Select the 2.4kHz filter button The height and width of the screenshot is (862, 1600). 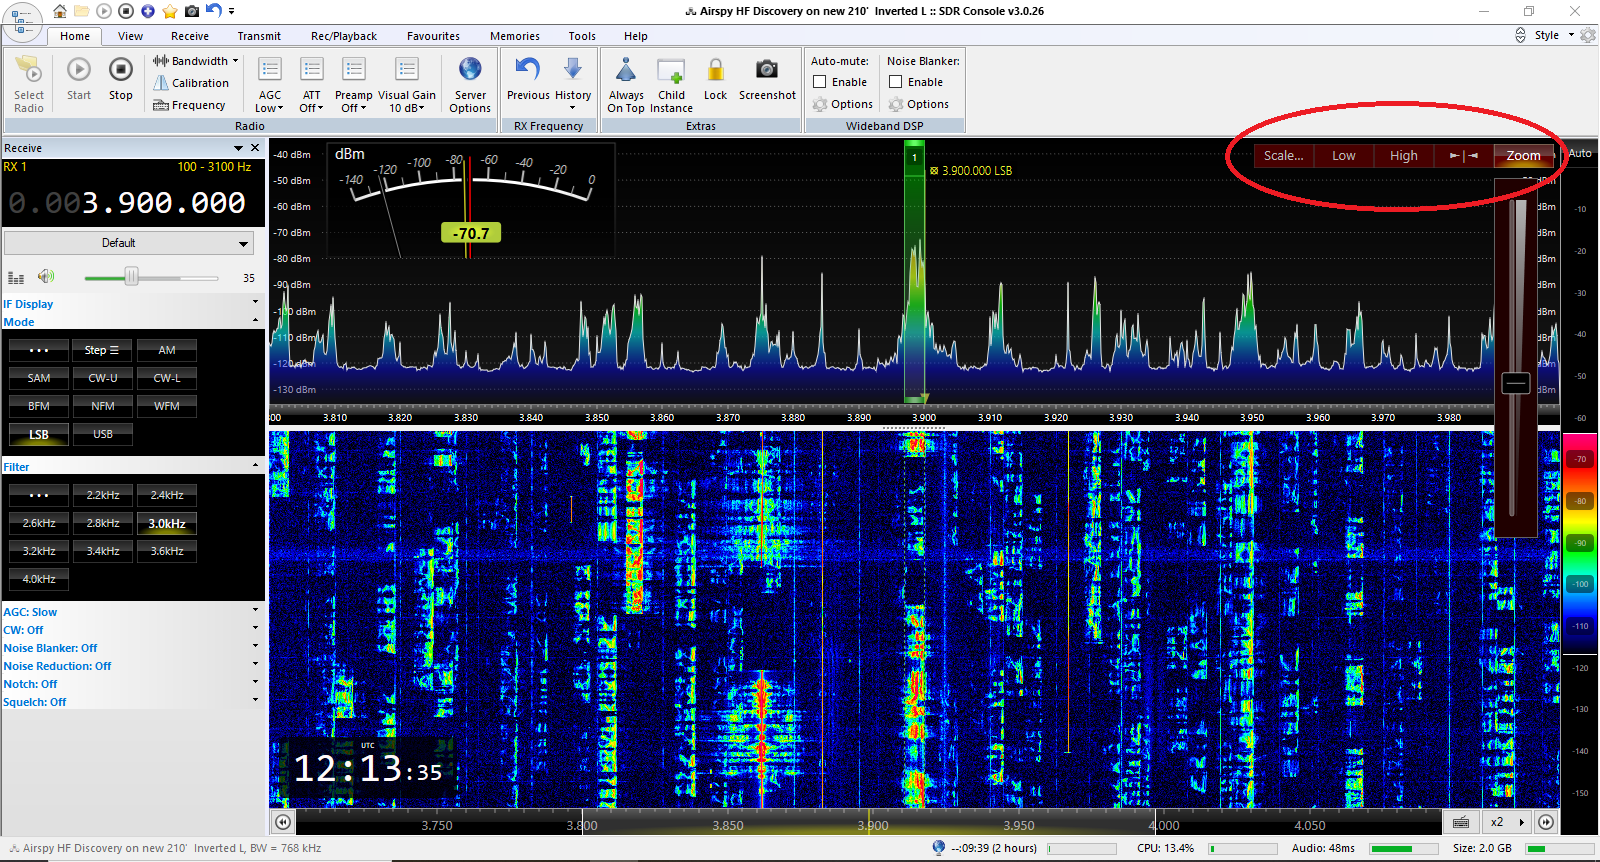coord(167,495)
